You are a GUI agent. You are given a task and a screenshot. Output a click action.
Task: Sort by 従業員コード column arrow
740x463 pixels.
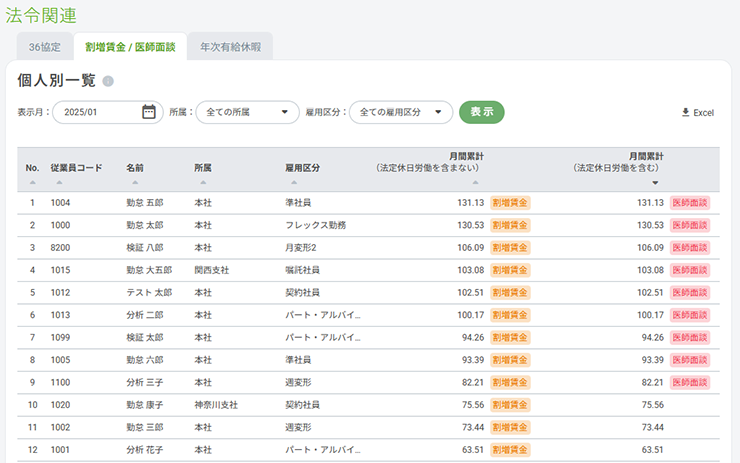pos(59,182)
